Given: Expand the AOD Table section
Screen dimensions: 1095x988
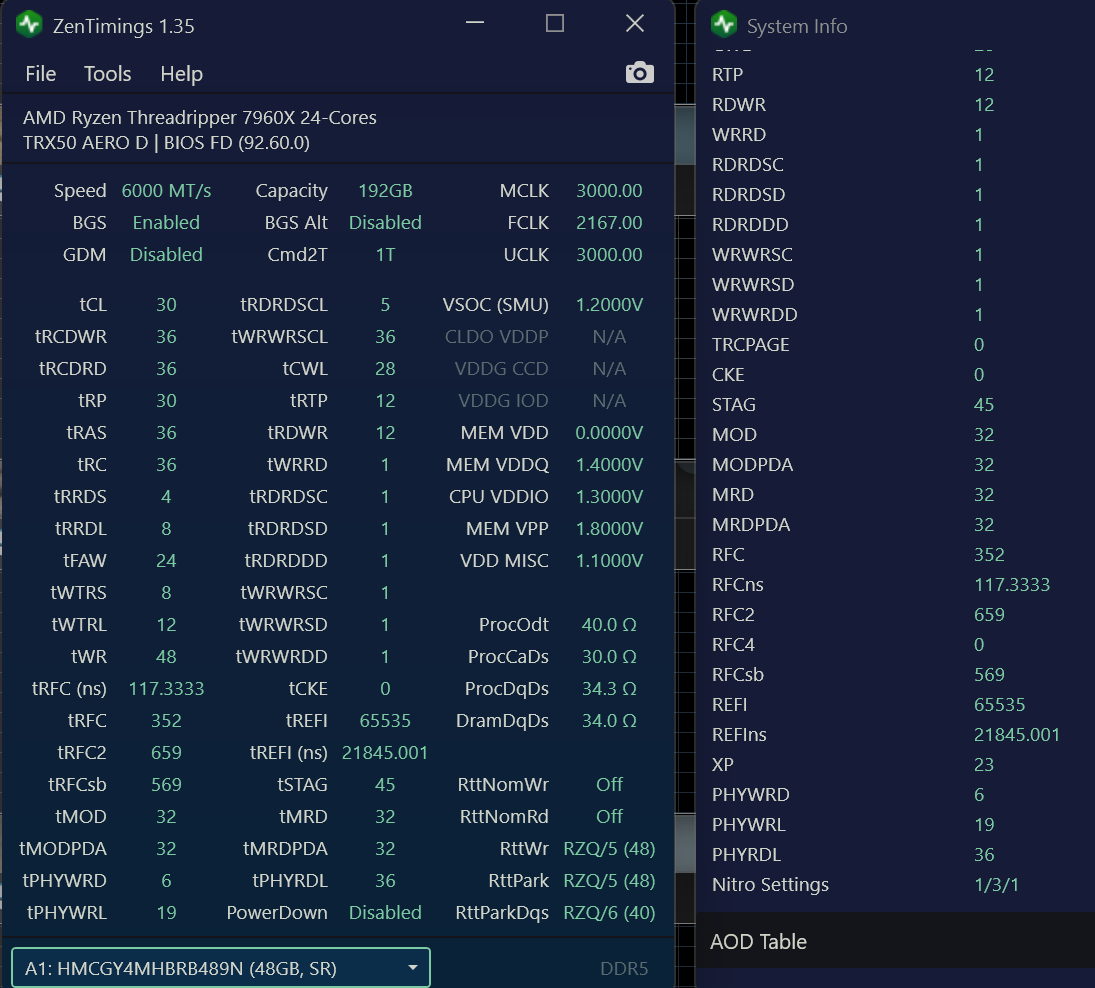Looking at the screenshot, I should (758, 941).
